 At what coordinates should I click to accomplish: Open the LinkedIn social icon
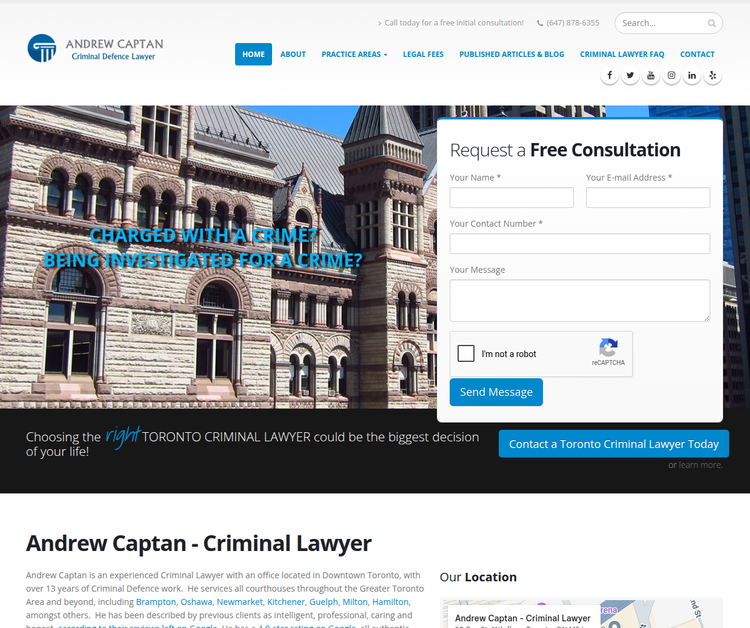click(692, 76)
